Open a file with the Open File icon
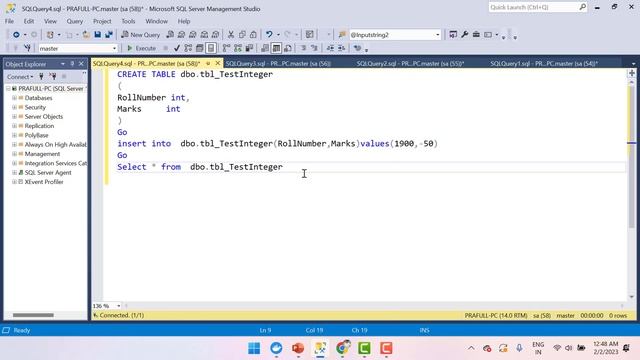Image resolution: width=640 pixels, height=360 pixels. tap(86, 35)
